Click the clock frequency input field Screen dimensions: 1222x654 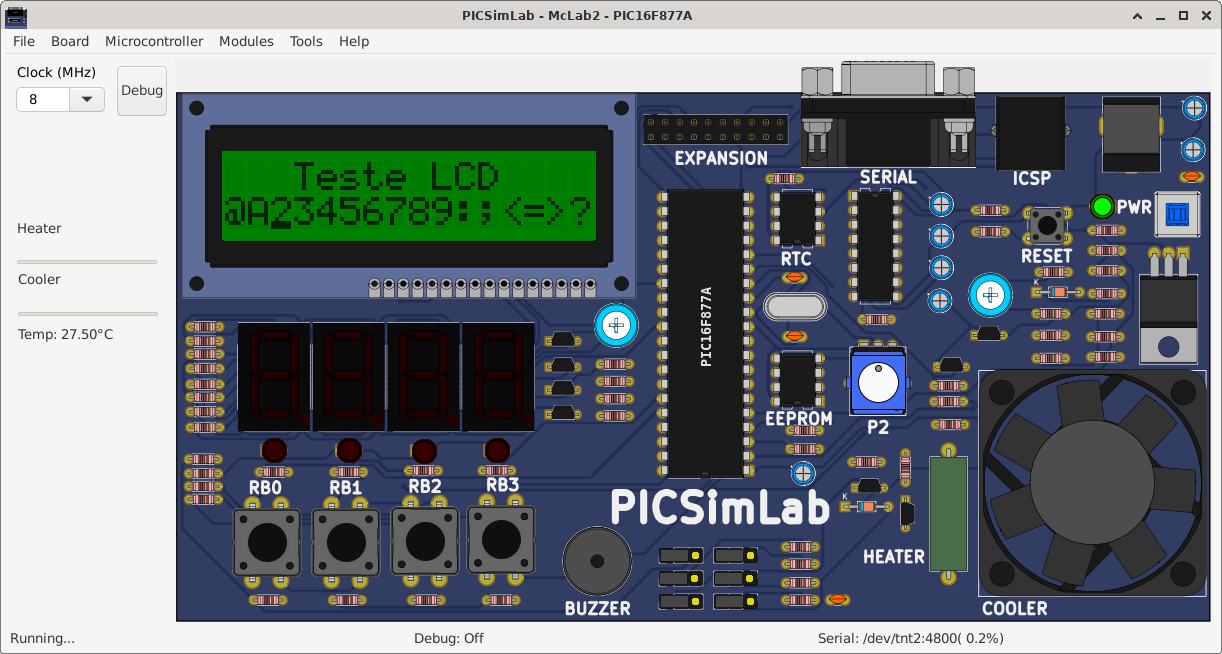pyautogui.click(x=42, y=99)
